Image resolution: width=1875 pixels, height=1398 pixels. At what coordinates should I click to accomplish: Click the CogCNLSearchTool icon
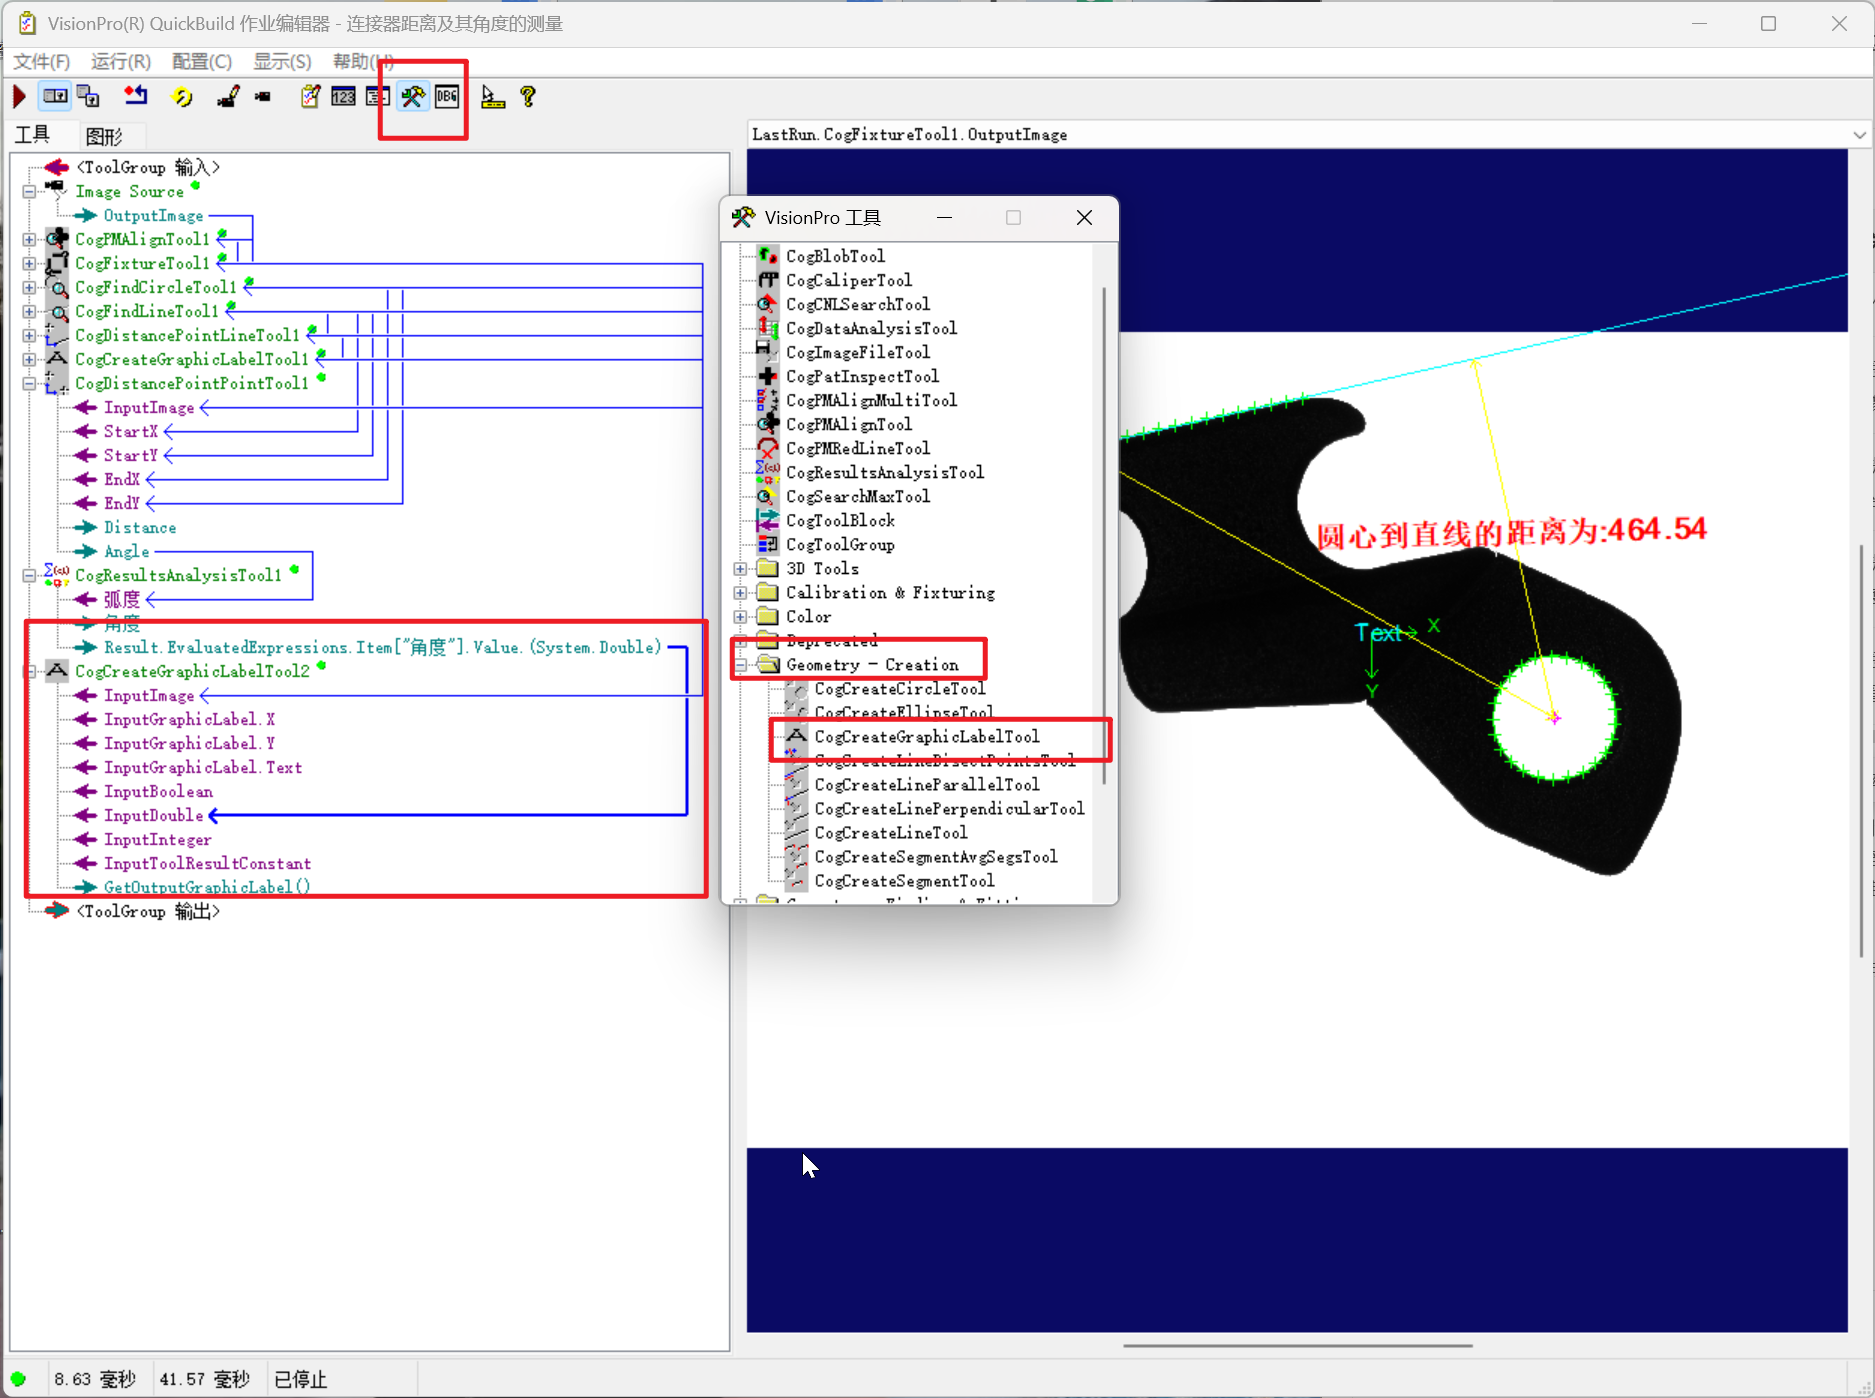point(767,304)
